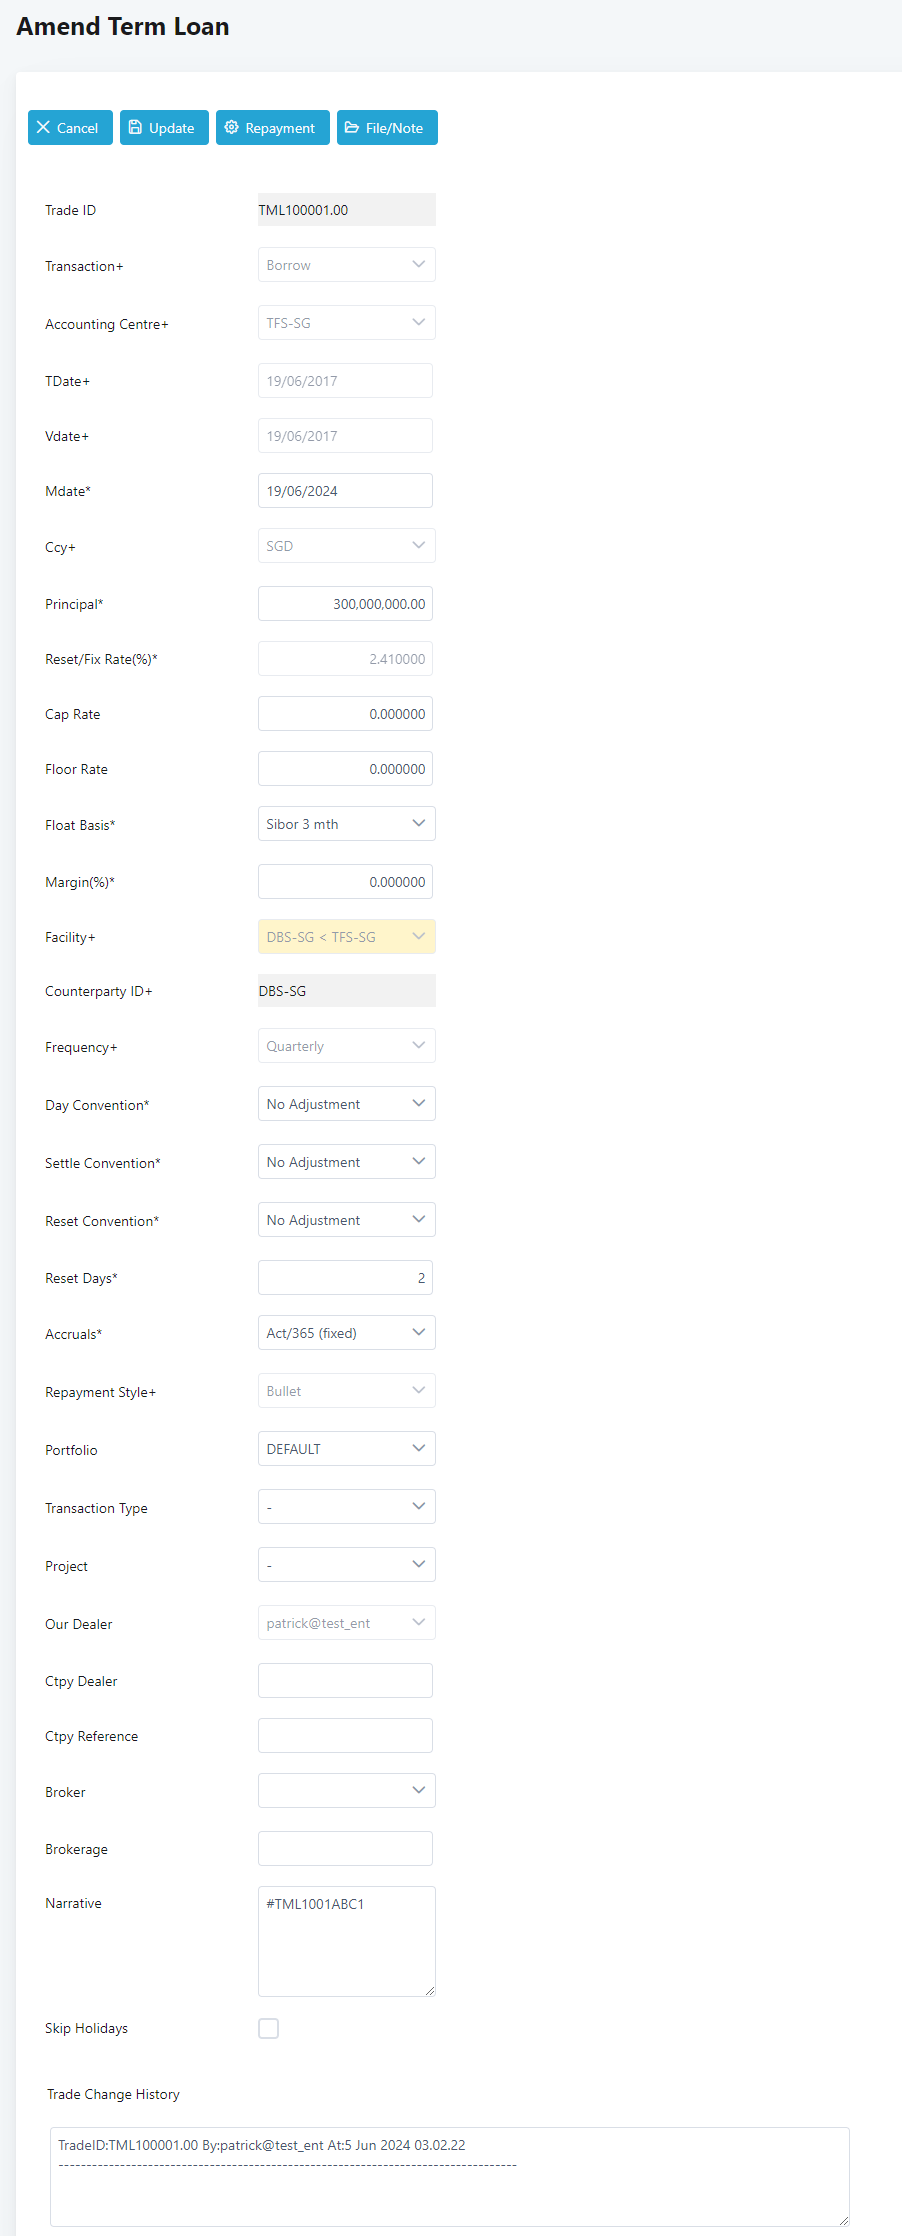Screen dimensions: 902x2236
Task: Click the Principal amount field
Action: 345,604
